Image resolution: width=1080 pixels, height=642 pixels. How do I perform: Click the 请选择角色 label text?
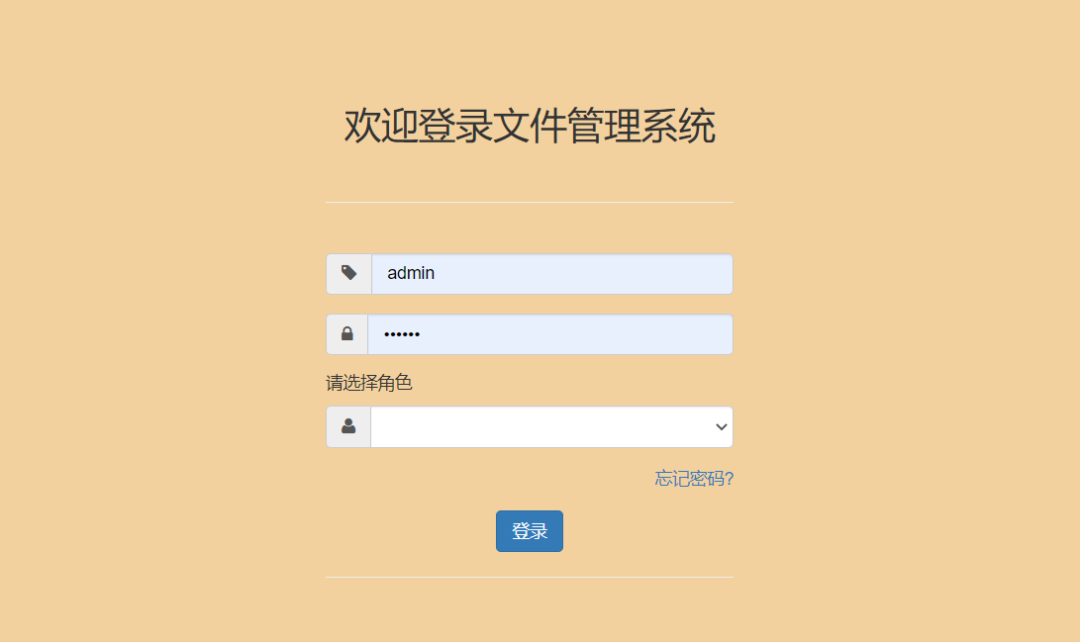tap(369, 383)
